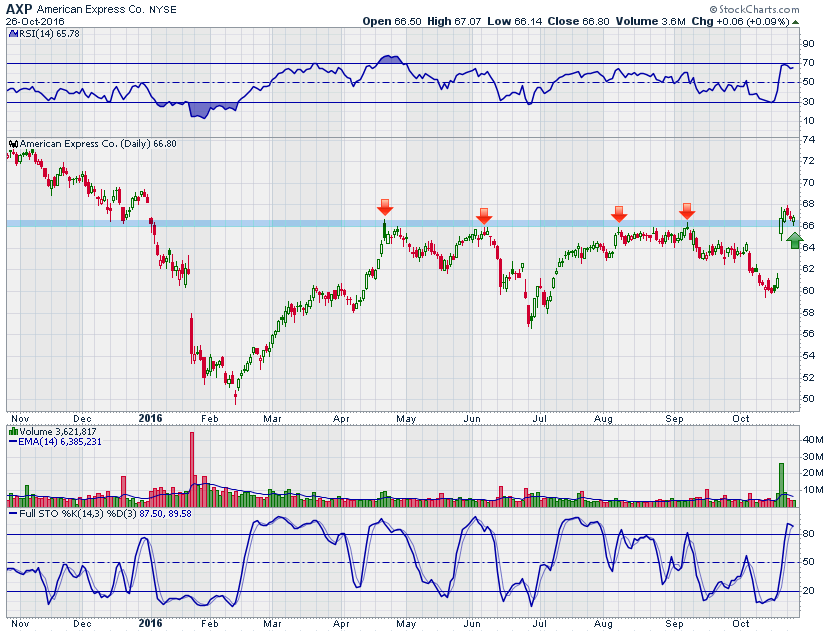Click the Volume 3,621,817 legend label
The height and width of the screenshot is (633, 827).
coord(58,431)
